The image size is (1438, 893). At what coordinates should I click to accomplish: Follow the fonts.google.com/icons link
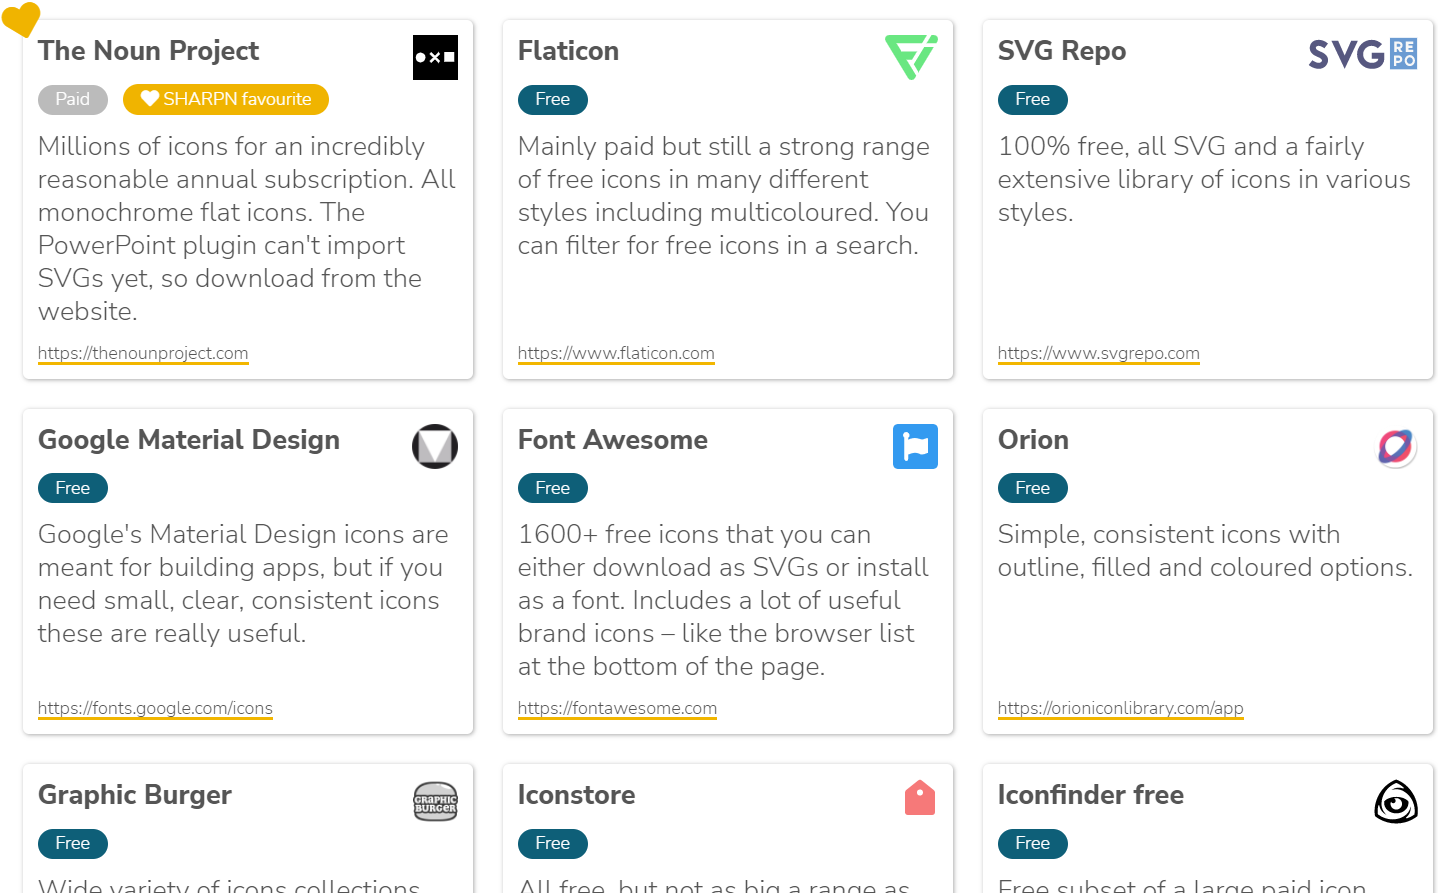155,708
